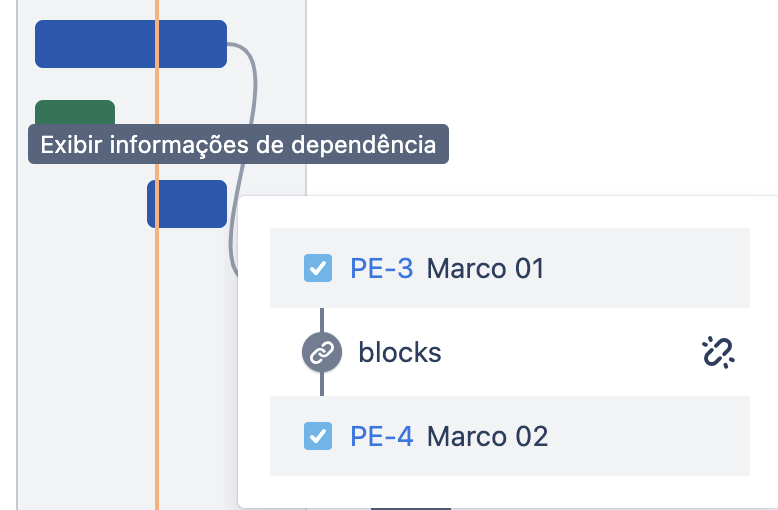778x510 pixels.
Task: Select the shorter blue roadmap bar
Action: pyautogui.click(x=187, y=204)
